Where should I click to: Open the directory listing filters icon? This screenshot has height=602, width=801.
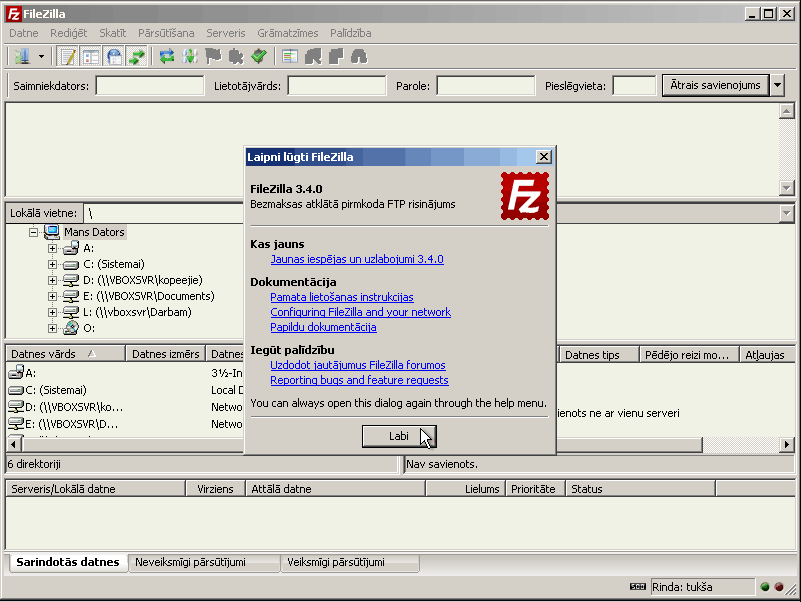(x=290, y=56)
